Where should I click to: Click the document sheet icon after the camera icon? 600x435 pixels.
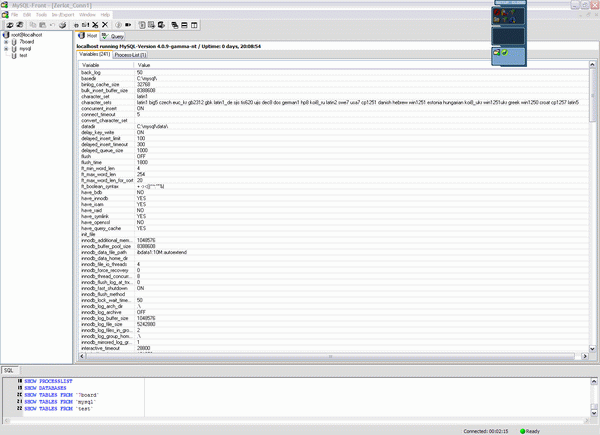coord(142,25)
